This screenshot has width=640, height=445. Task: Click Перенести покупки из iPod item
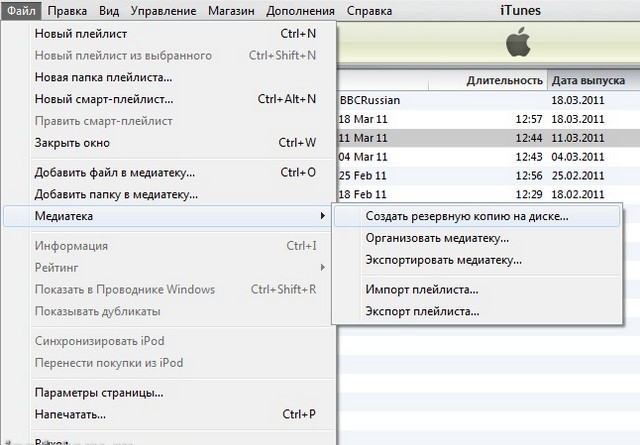(176, 363)
